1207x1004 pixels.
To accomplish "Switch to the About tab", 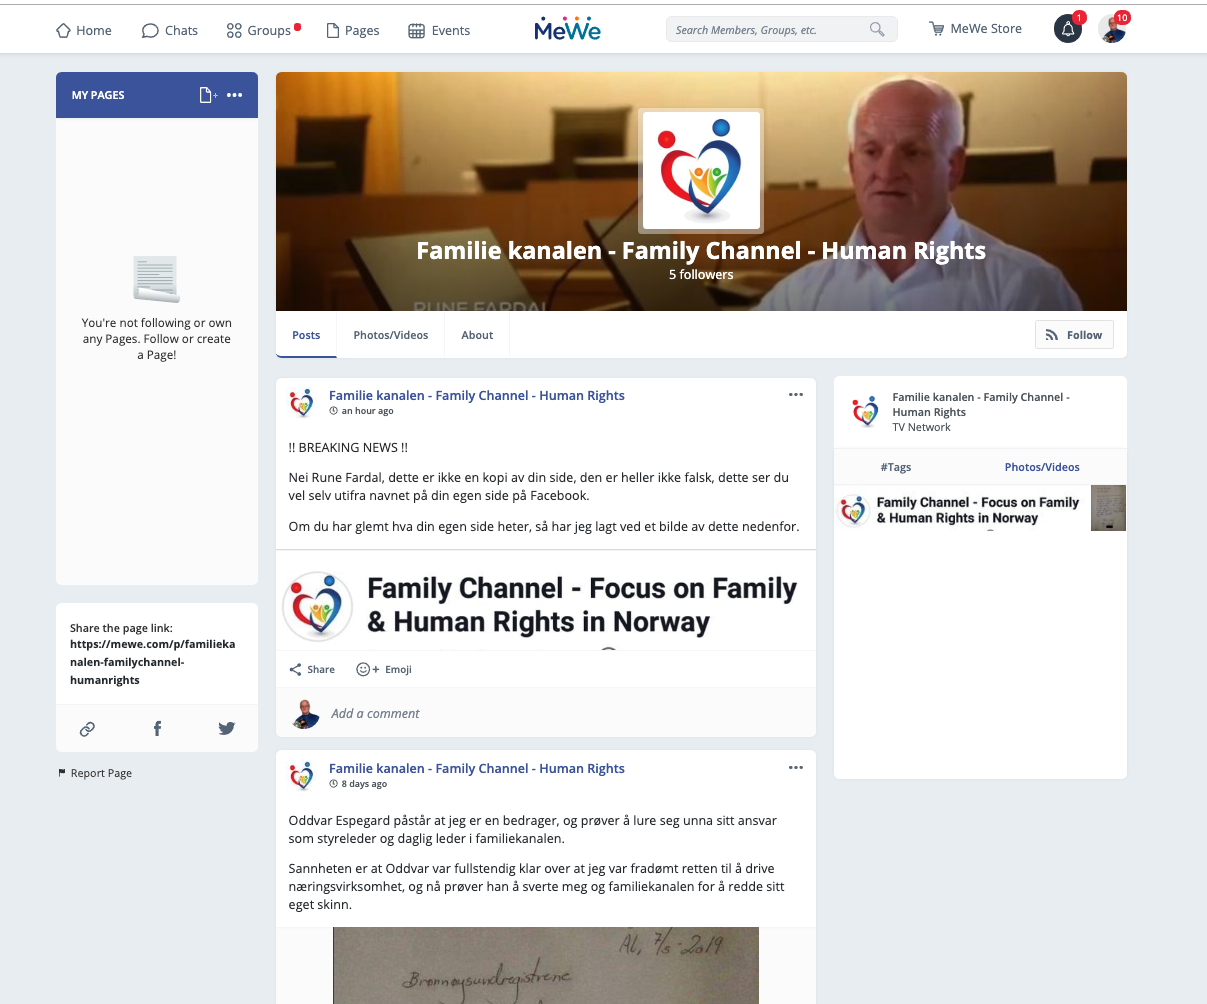I will (477, 335).
